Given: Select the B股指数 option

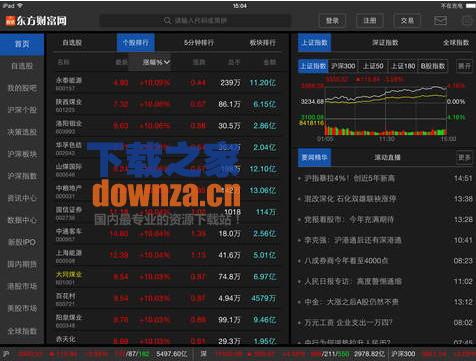Looking at the screenshot, I should [433, 66].
